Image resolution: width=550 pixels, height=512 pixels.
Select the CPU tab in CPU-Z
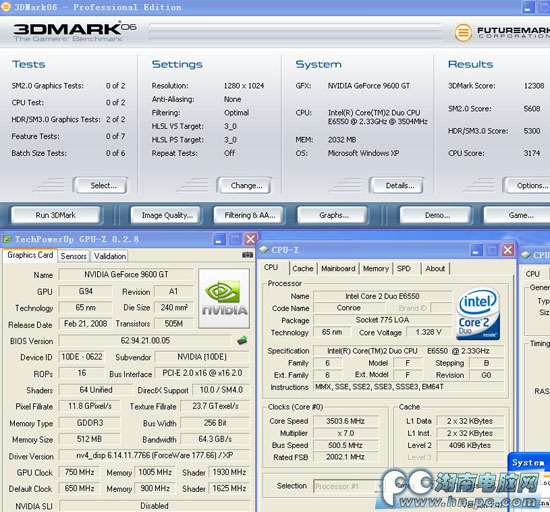click(x=271, y=268)
